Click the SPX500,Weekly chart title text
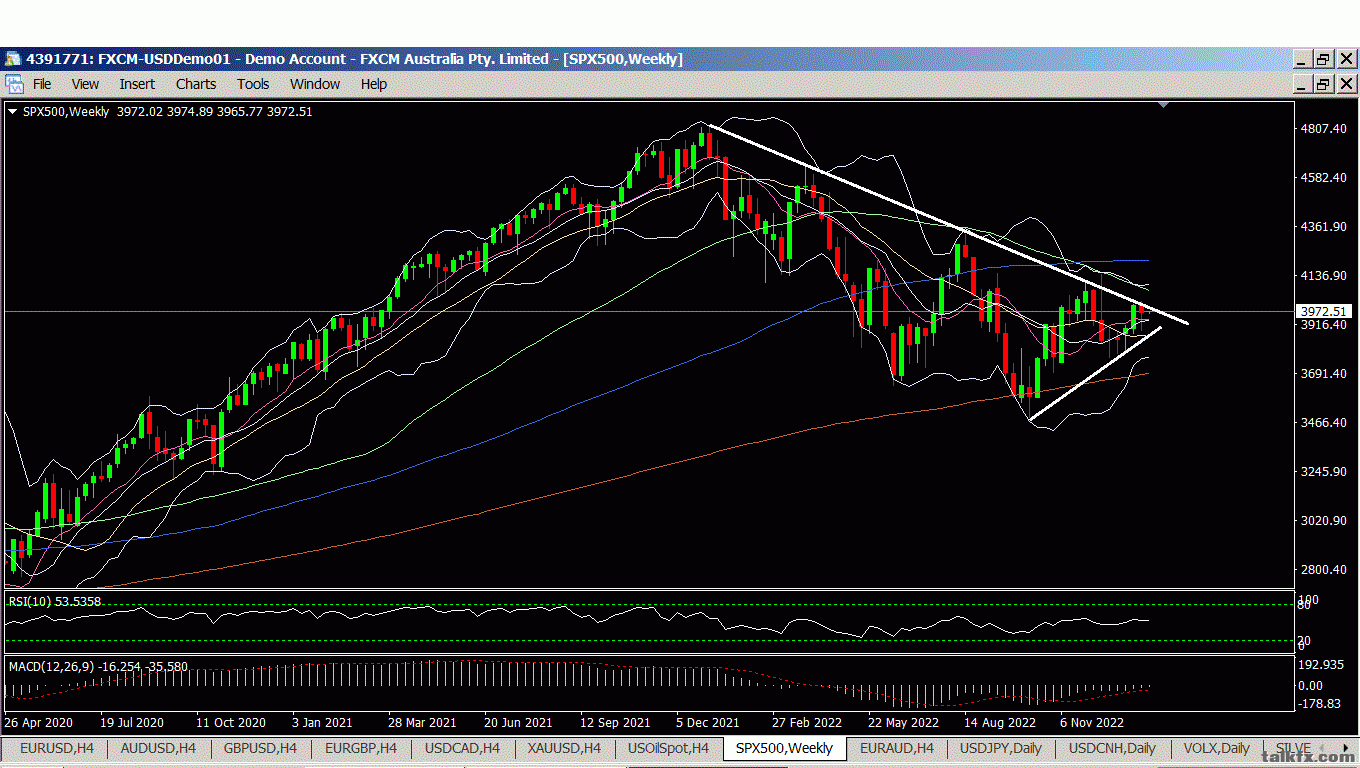Viewport: 1360px width, 768px height. (66, 112)
